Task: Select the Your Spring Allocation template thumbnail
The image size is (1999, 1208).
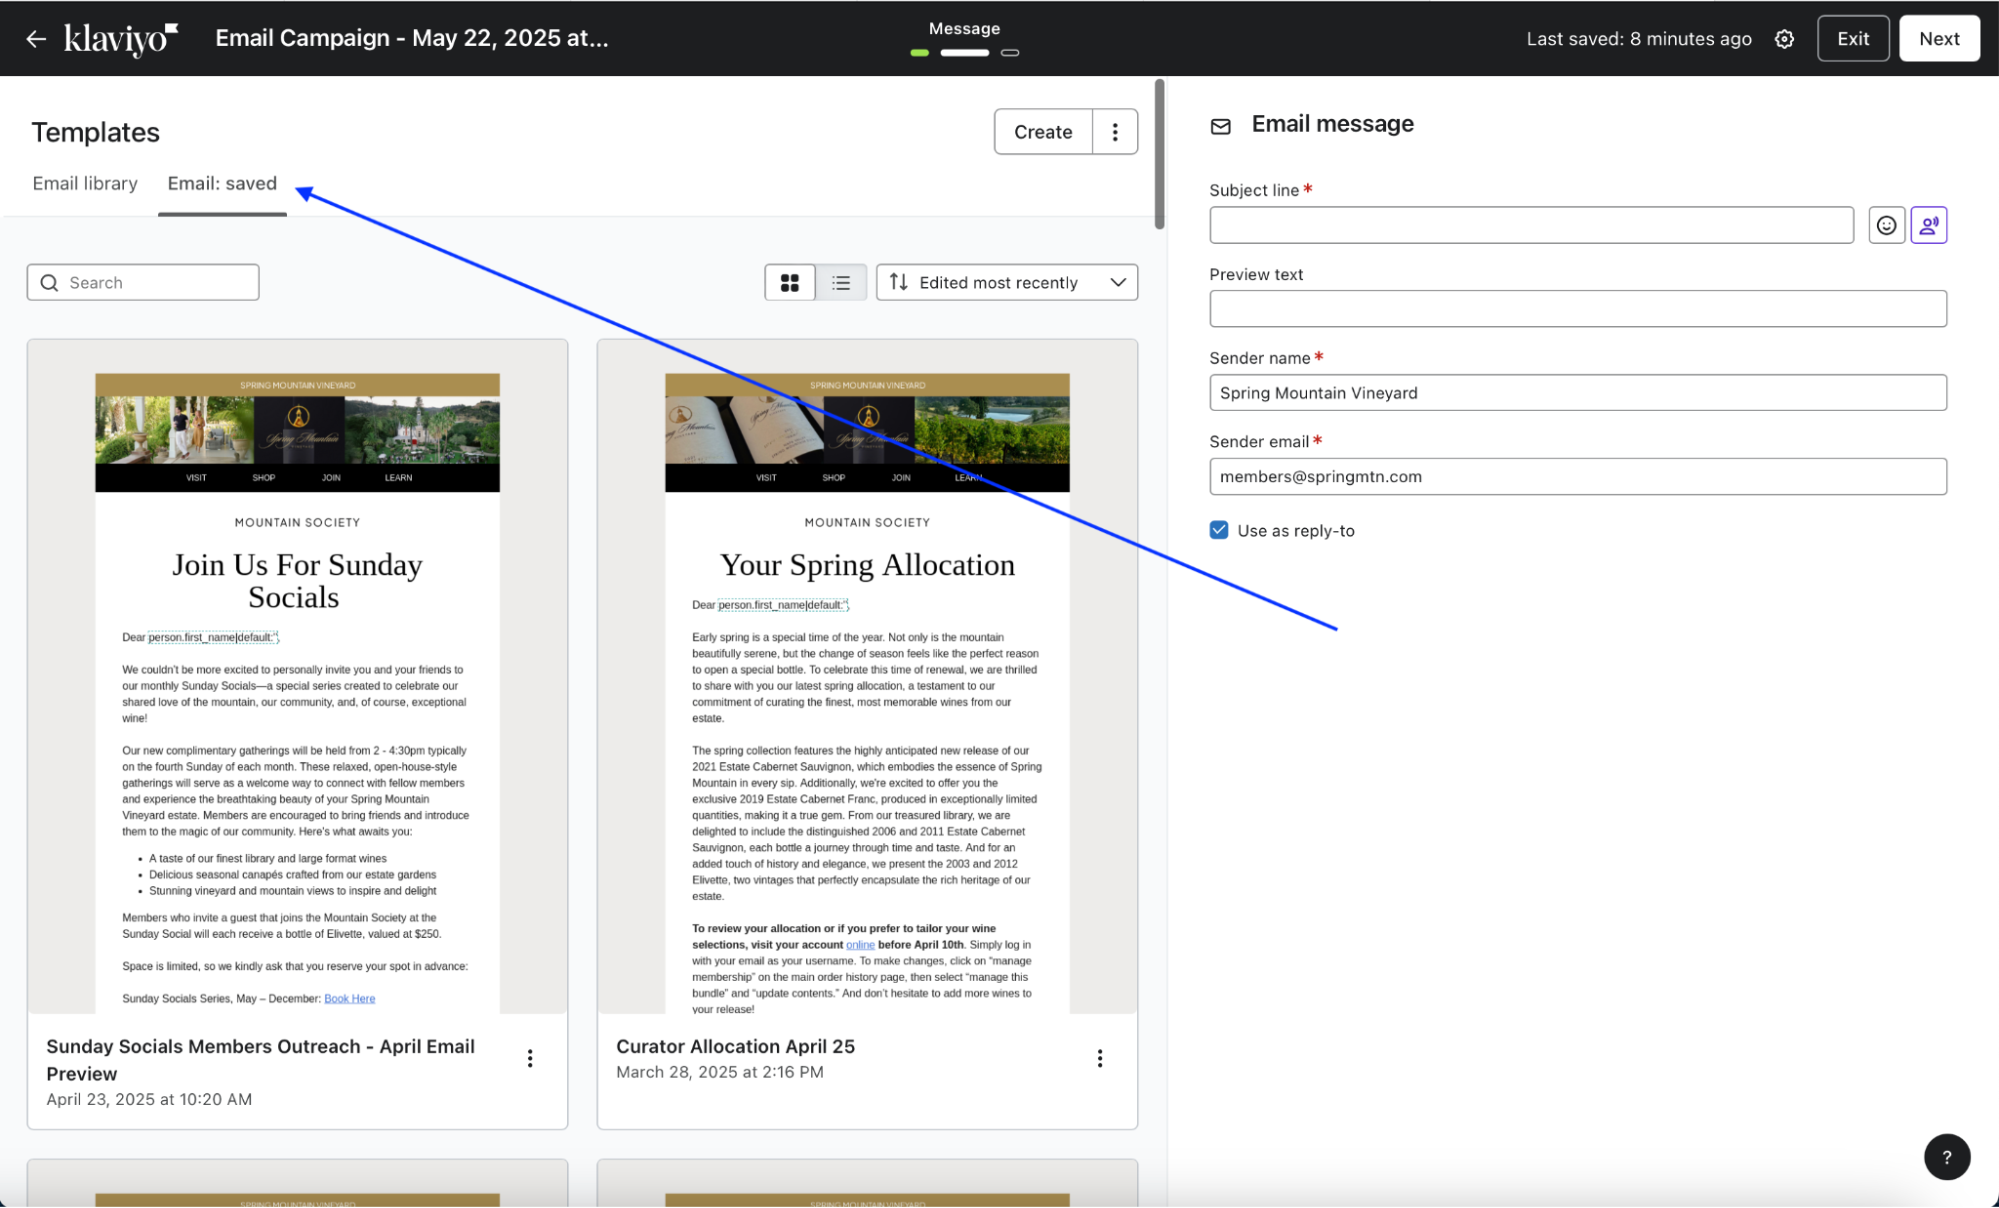Action: pos(867,676)
